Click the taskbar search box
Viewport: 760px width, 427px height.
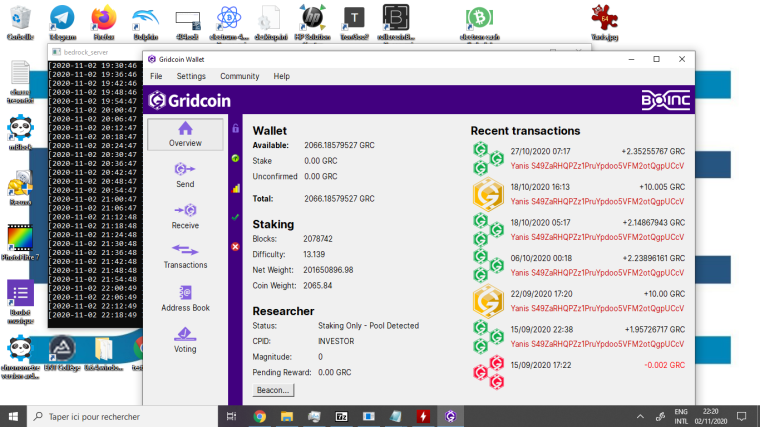123,416
